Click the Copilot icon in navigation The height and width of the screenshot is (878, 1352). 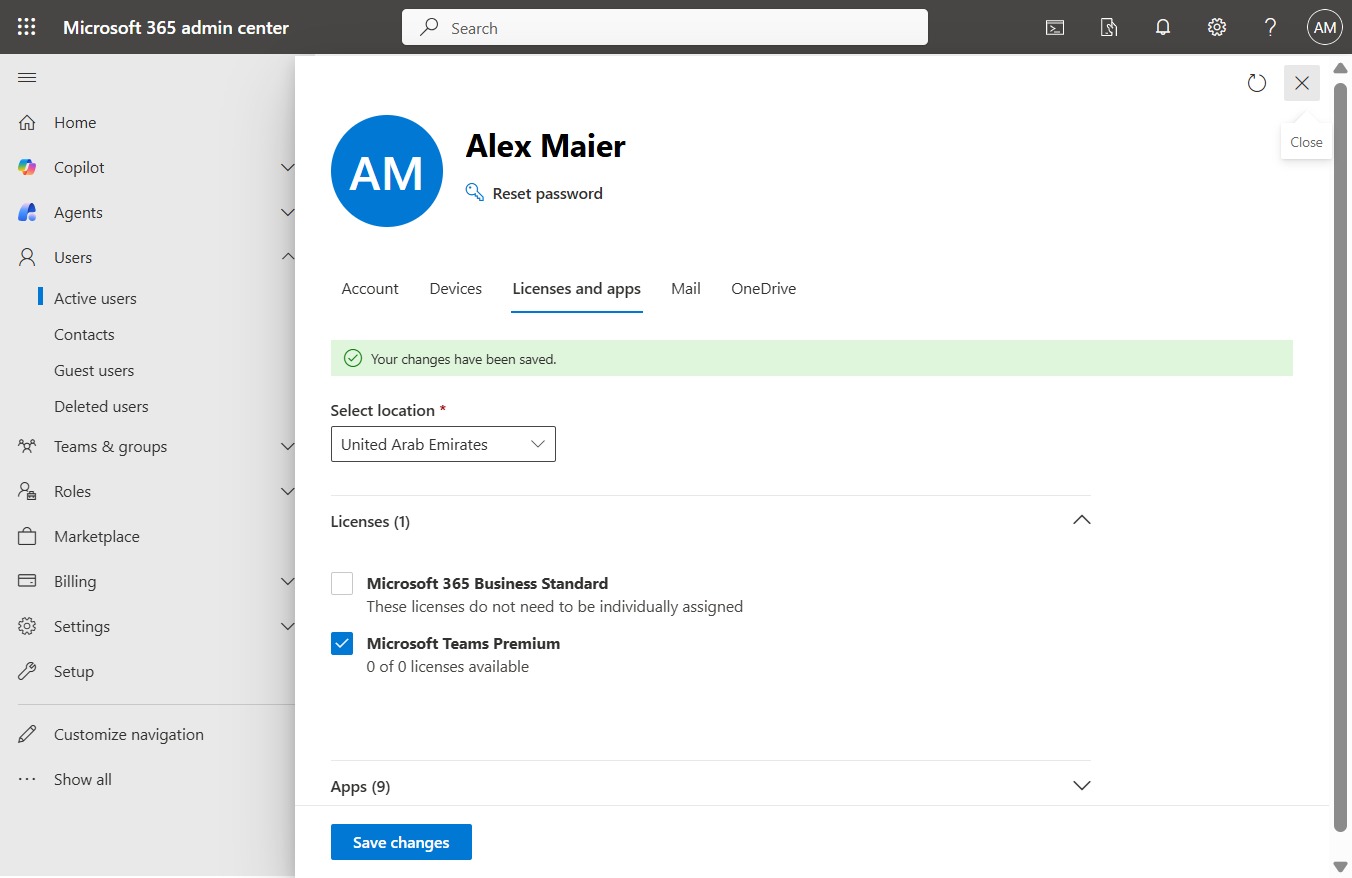pyautogui.click(x=28, y=167)
